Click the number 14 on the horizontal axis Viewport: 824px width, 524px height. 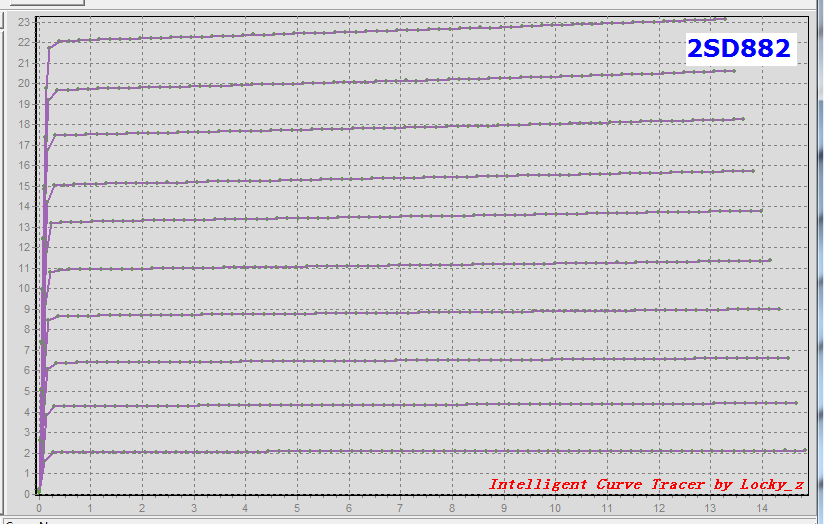click(761, 508)
